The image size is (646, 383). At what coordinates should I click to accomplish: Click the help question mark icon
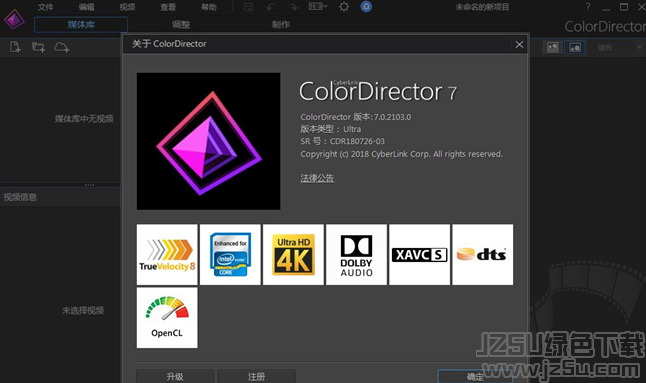(588, 7)
